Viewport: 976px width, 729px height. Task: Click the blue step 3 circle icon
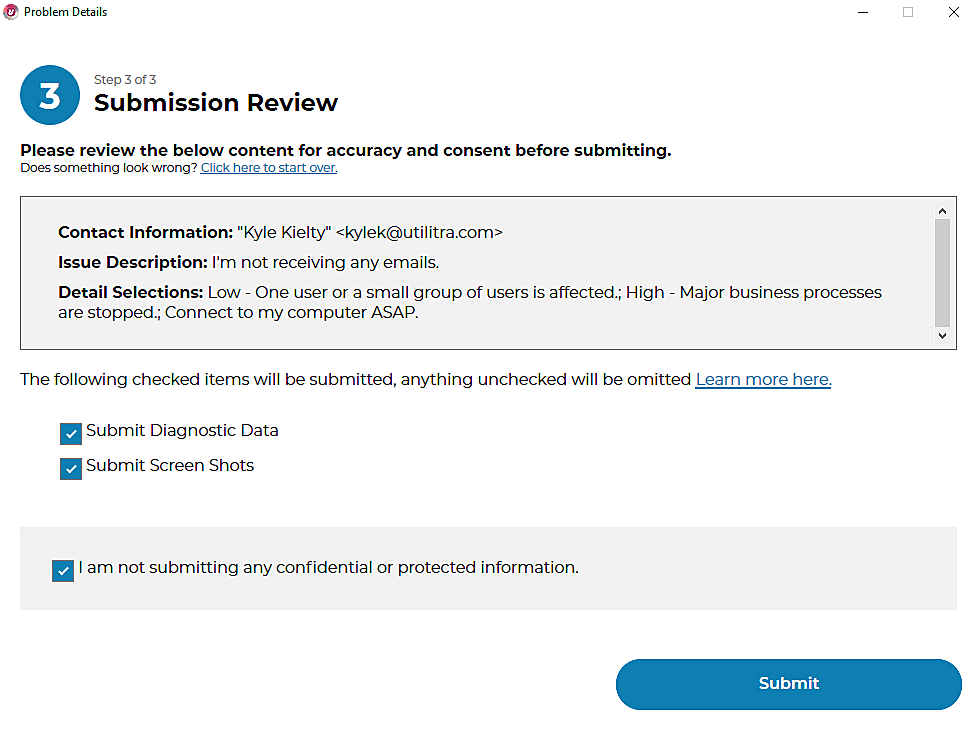tap(49, 95)
